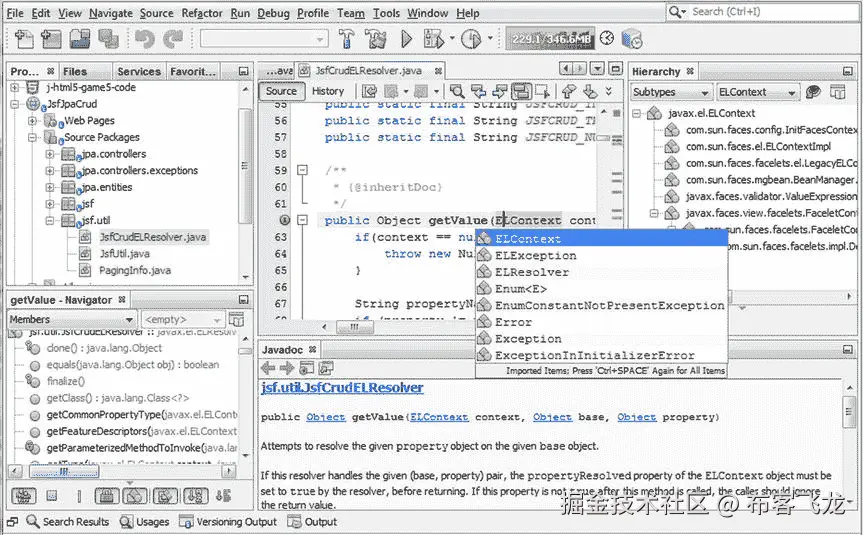Click the Javadoc back arrow

(268, 368)
